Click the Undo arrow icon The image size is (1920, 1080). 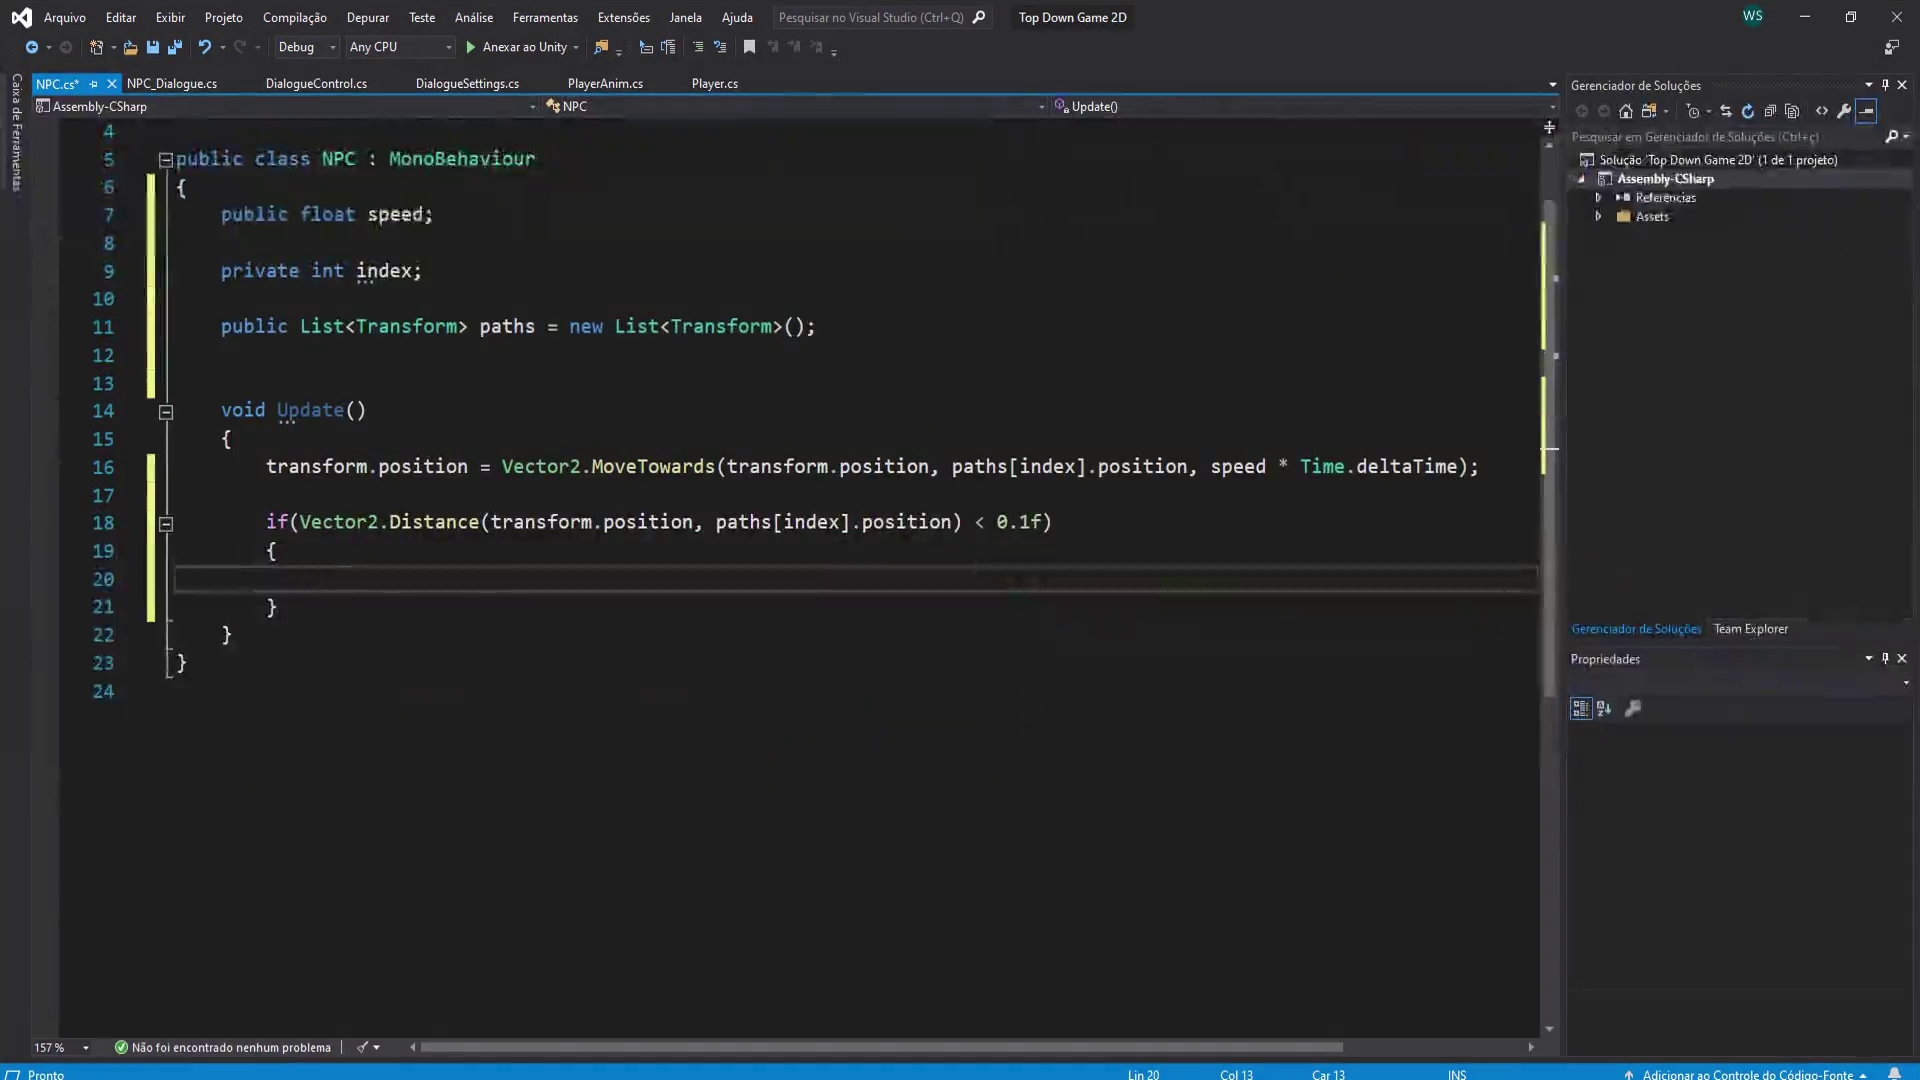(x=204, y=47)
